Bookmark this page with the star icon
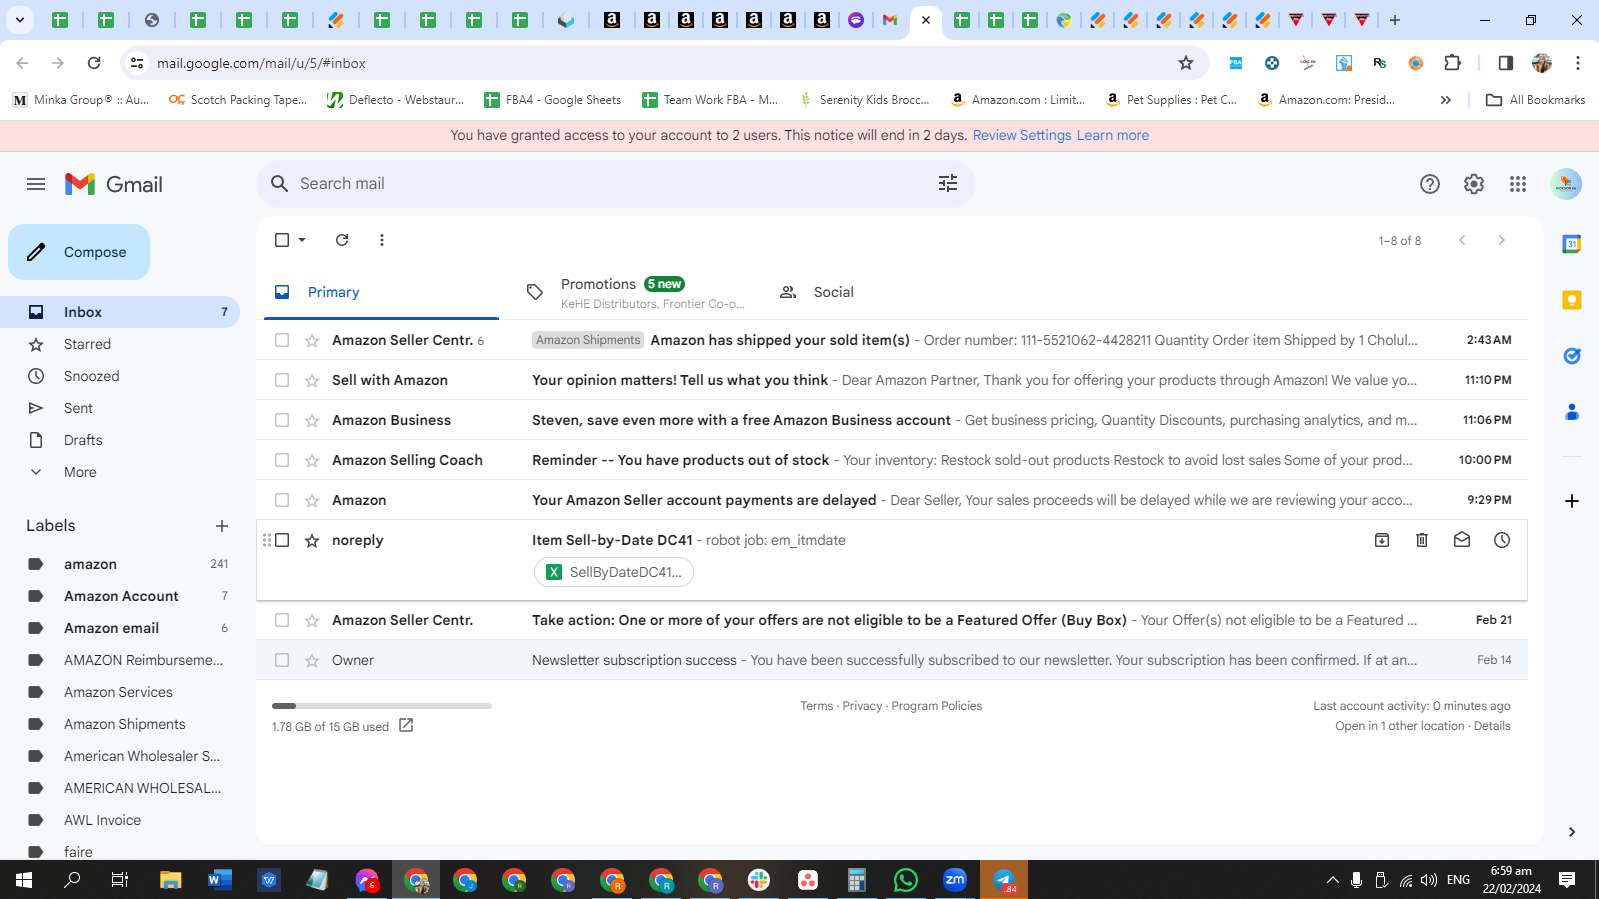Screen dimensions: 1599x899 tap(1186, 63)
